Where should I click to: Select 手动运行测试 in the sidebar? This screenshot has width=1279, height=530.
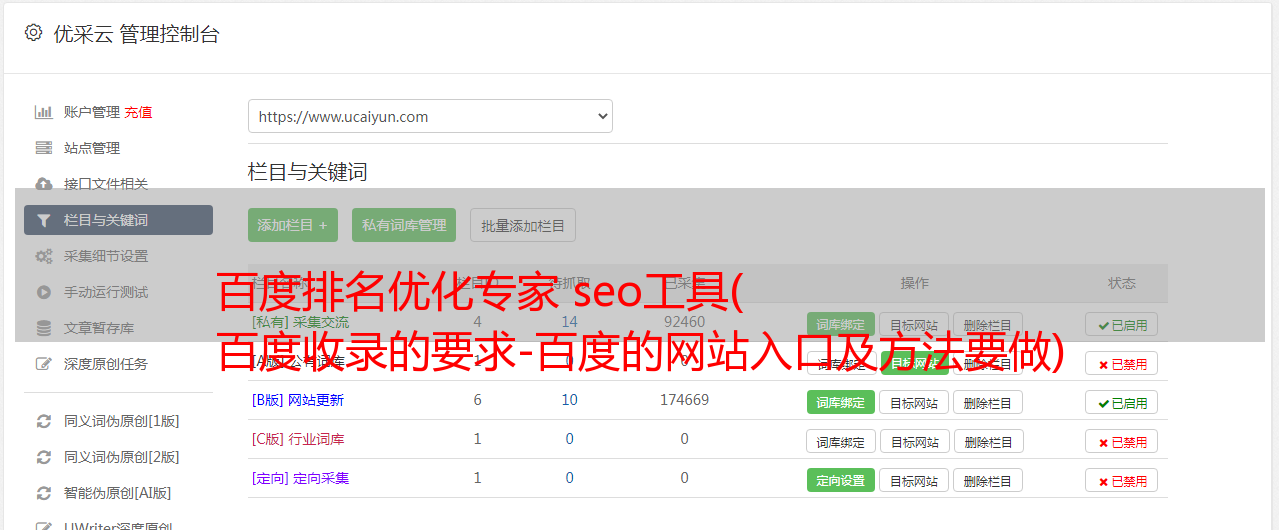[106, 292]
